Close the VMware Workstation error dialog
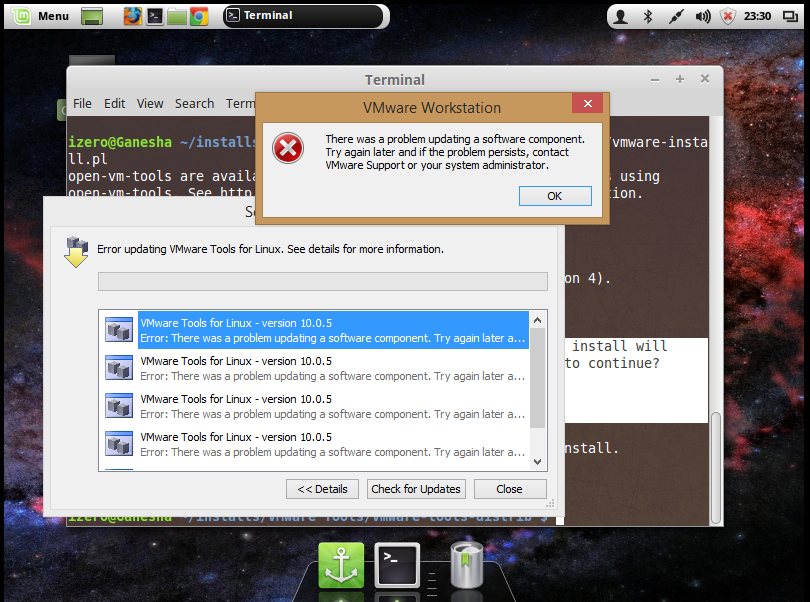 pyautogui.click(x=587, y=103)
